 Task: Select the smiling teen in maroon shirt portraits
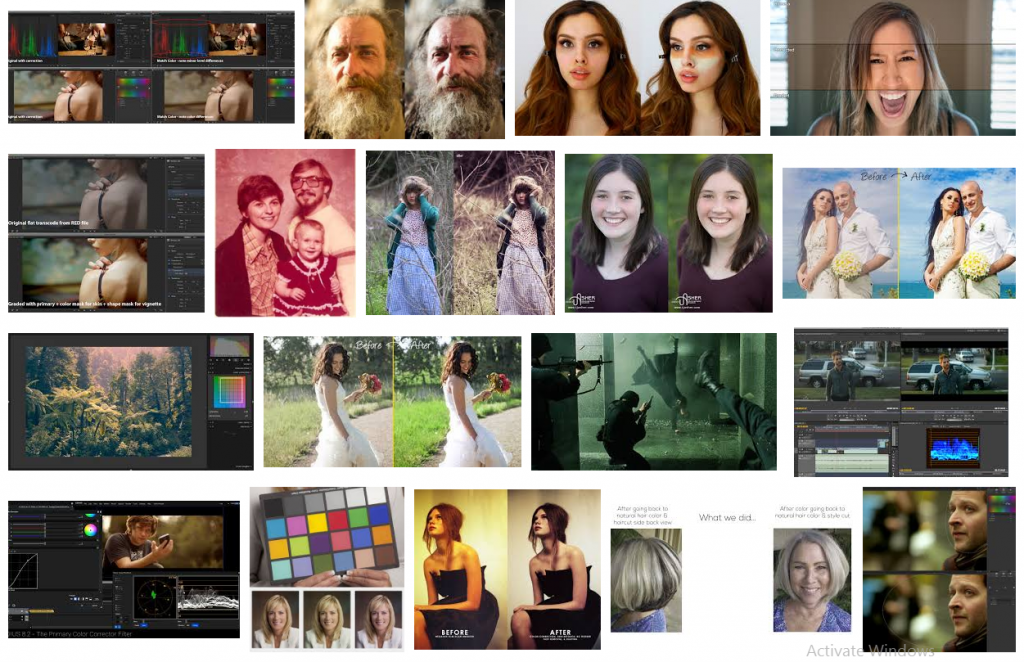pos(669,233)
